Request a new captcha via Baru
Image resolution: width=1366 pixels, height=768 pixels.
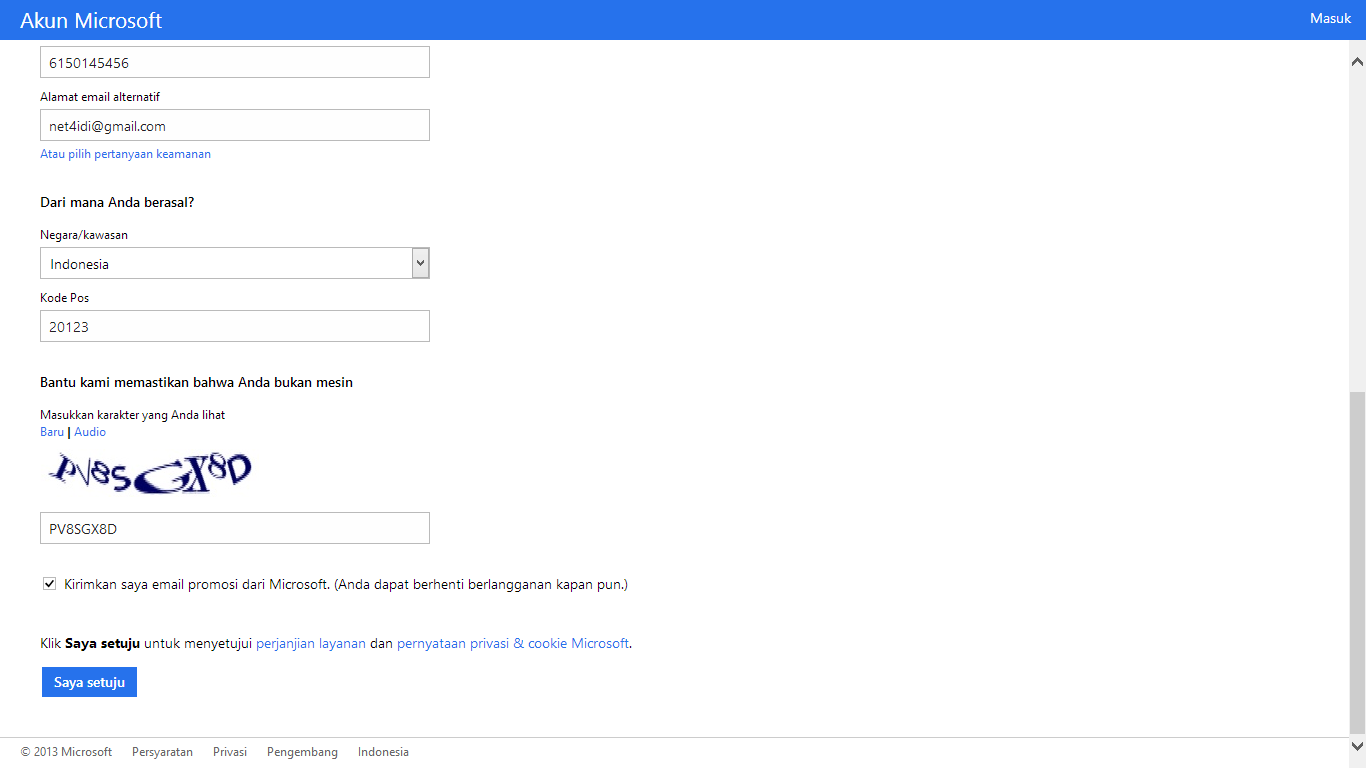[x=52, y=432]
